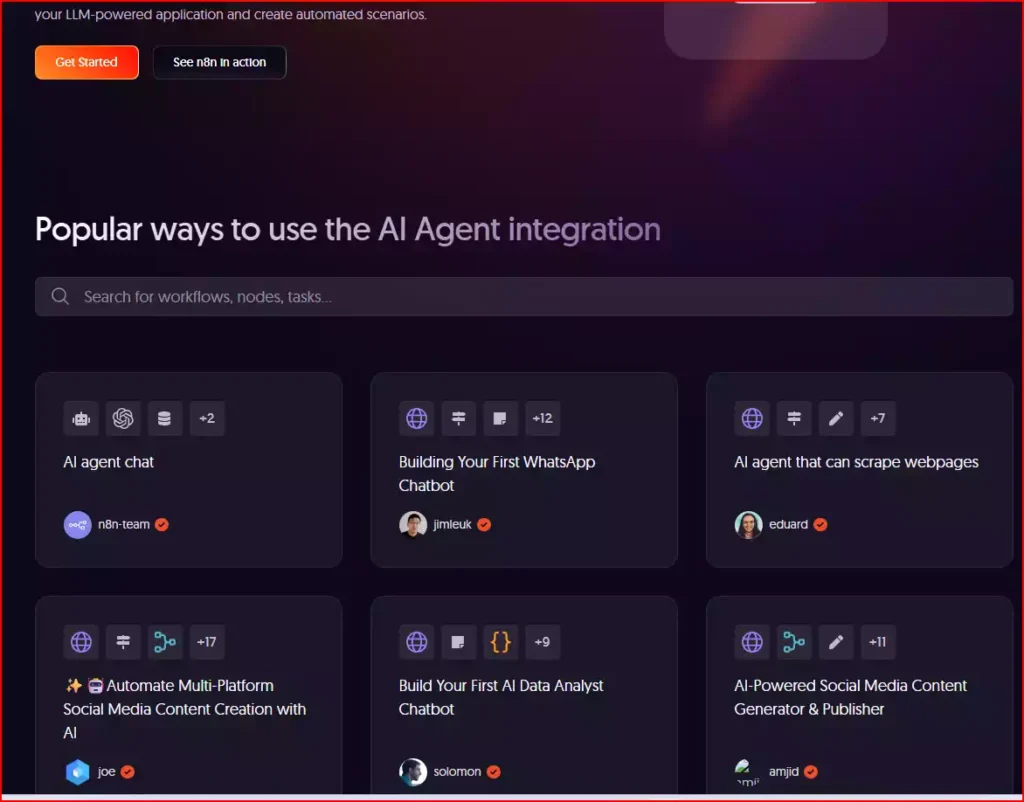Click the +9 badge on AI Data Analyst card
Image resolution: width=1024 pixels, height=802 pixels.
pos(543,642)
